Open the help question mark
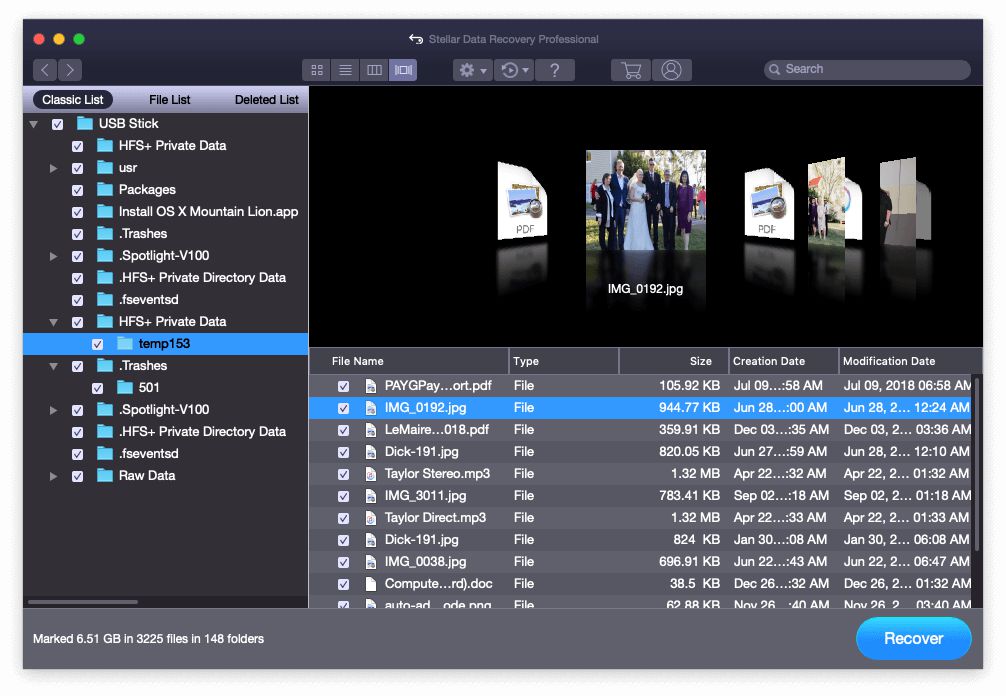1006x696 pixels. 555,70
